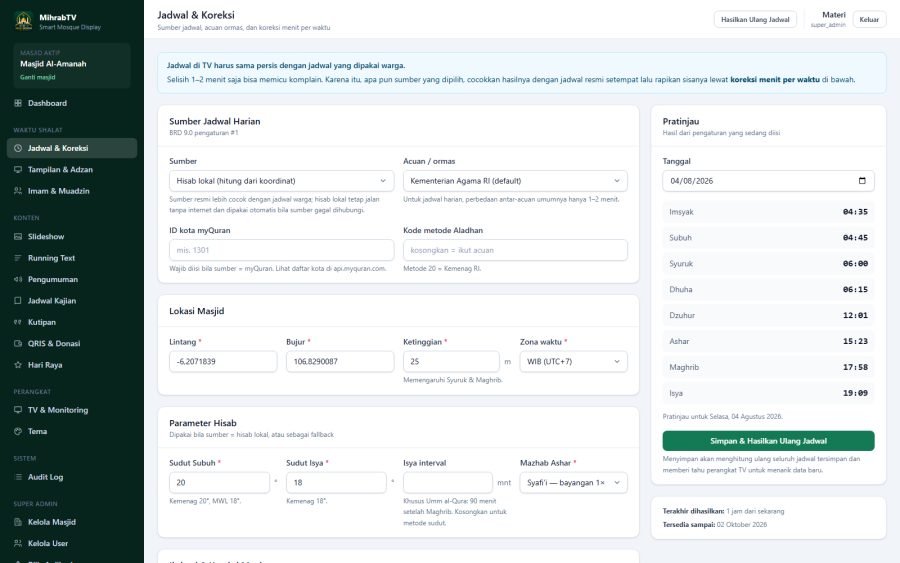Click the quote icon beside Kutipan
Image resolution: width=900 pixels, height=563 pixels.
click(x=18, y=323)
